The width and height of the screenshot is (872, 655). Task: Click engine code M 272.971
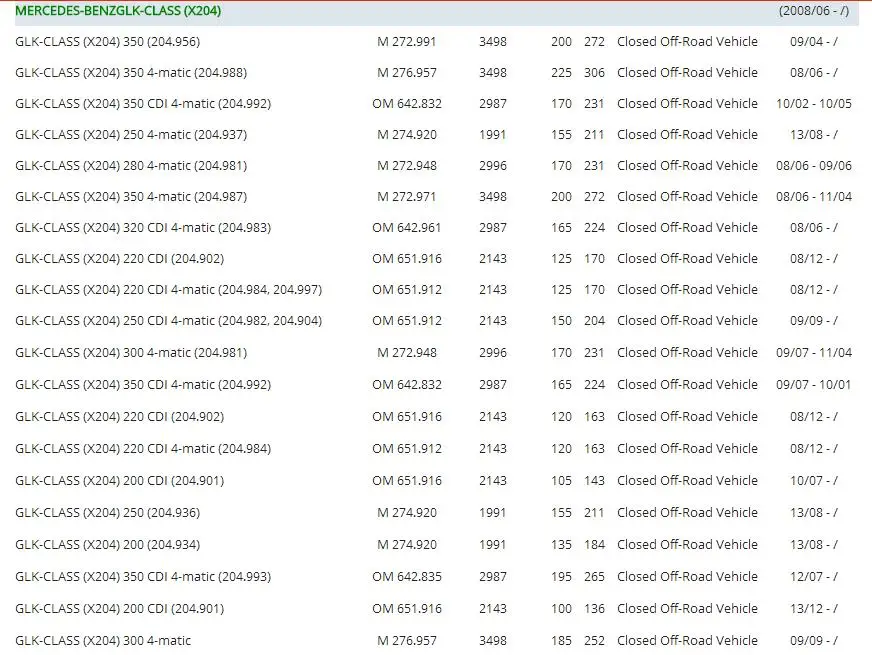click(407, 197)
